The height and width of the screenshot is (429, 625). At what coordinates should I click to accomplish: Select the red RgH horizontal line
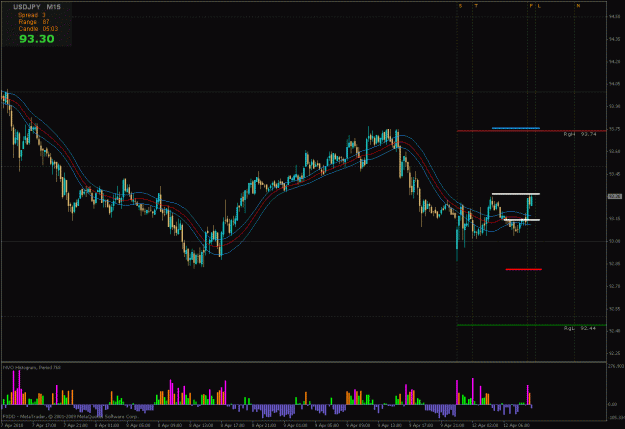tap(531, 130)
